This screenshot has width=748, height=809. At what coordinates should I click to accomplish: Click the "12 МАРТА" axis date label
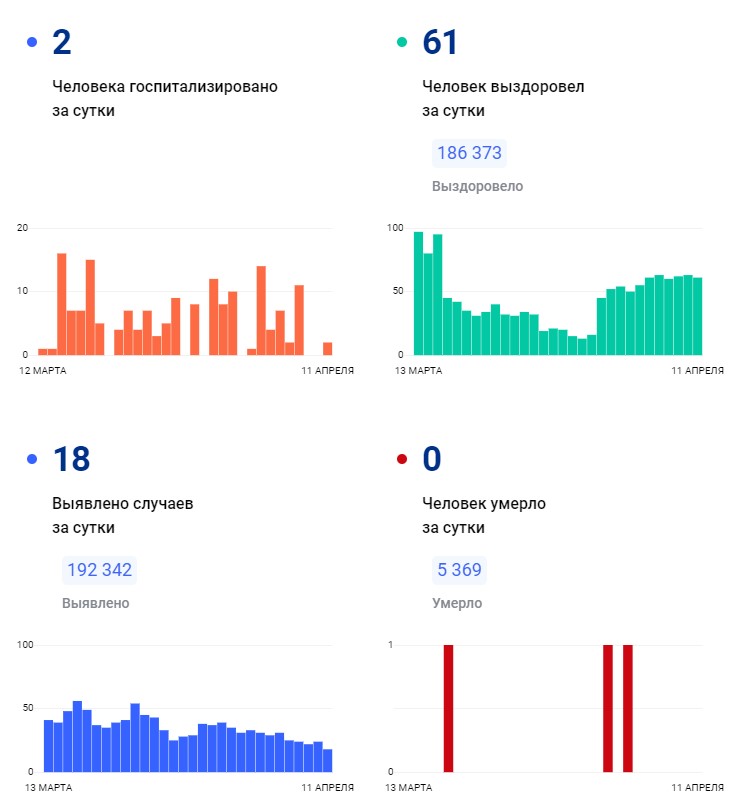click(x=45, y=371)
